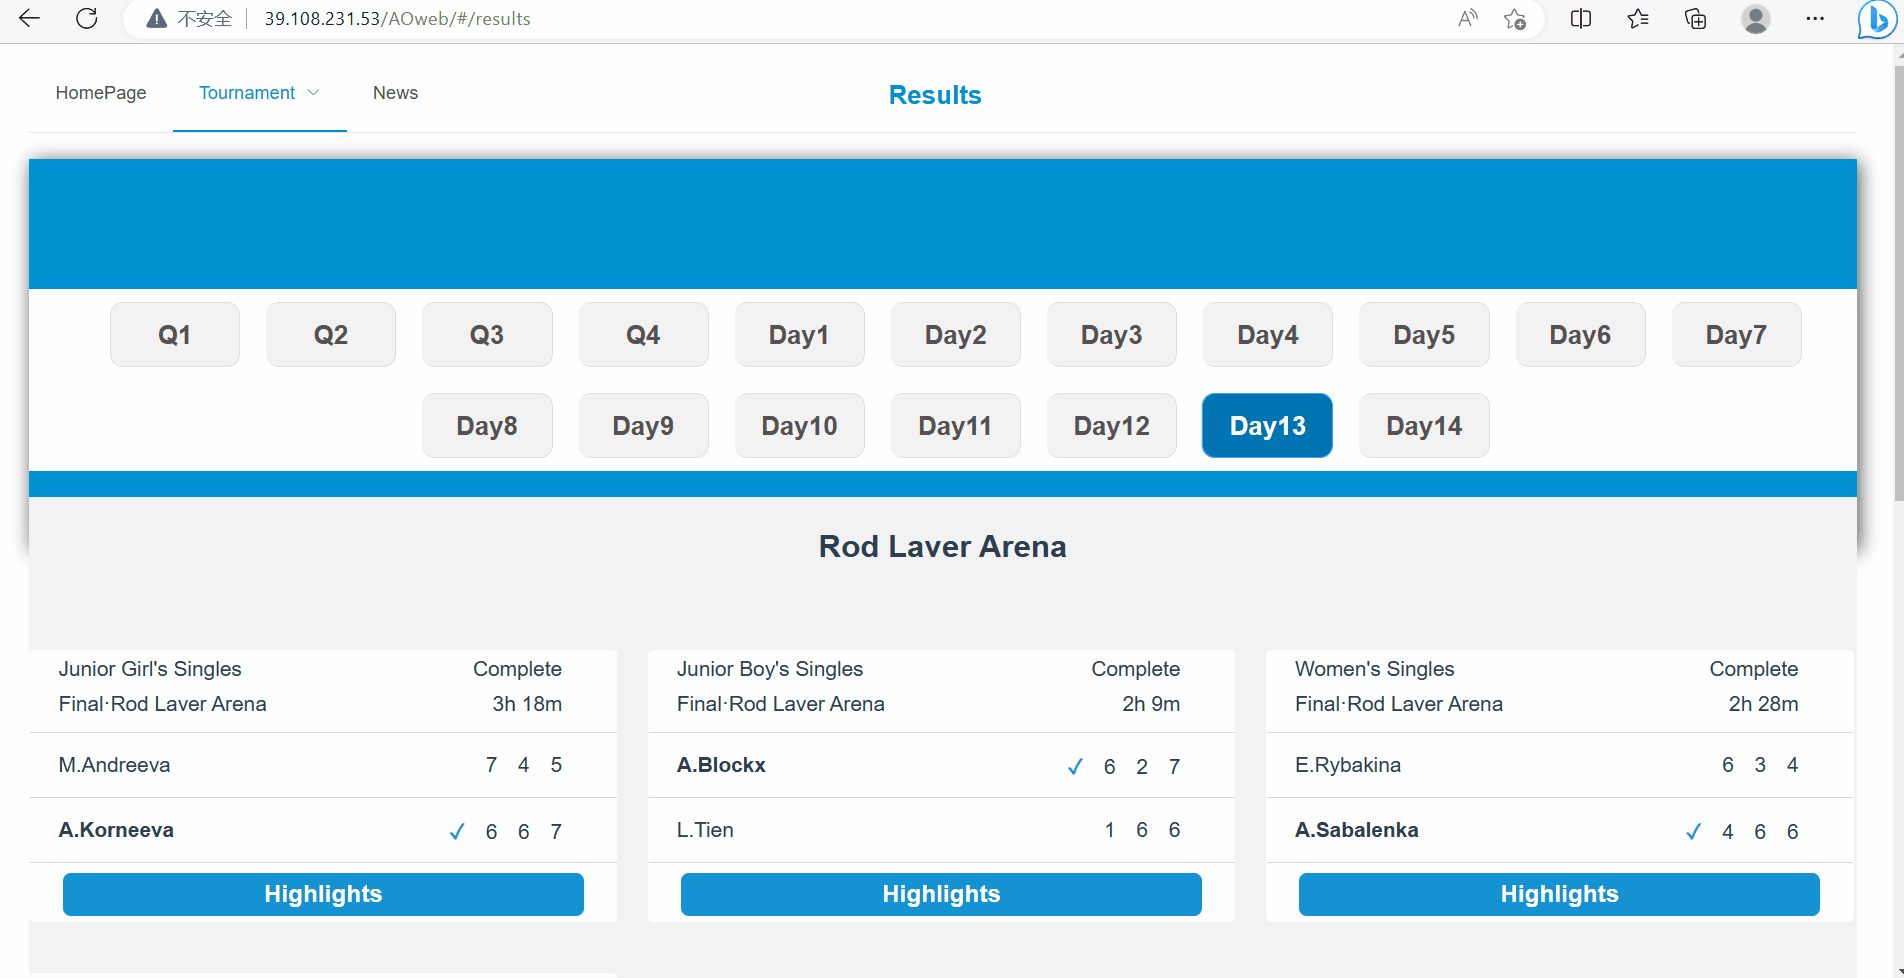
Task: Select player E.Rybakina
Action: [x=1348, y=765]
